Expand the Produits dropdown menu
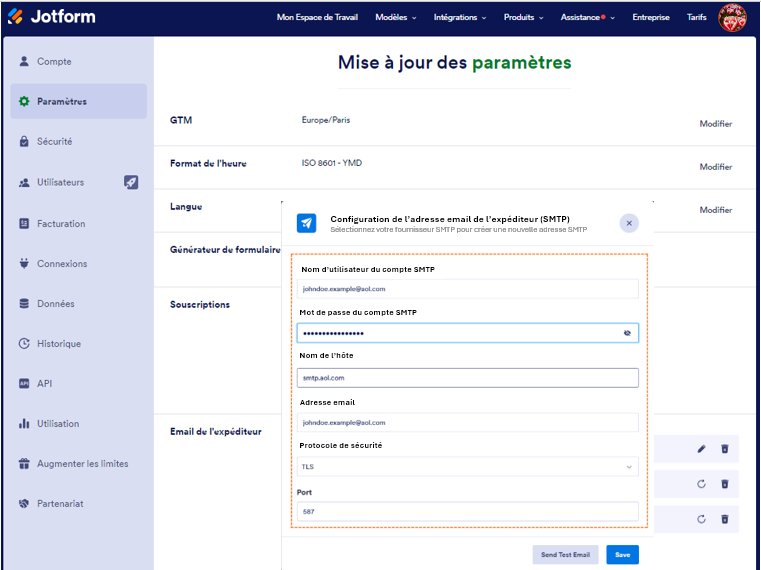The image size is (761, 570). 523,17
